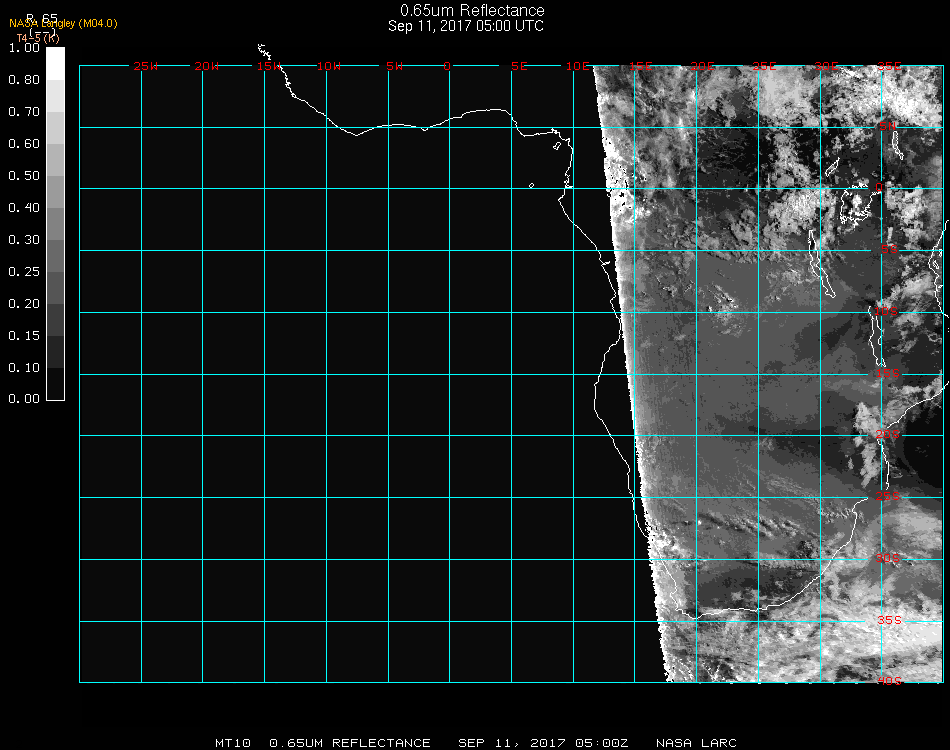Click the 0.65um Reflectance title text
Screen dimensions: 950x750
click(472, 11)
